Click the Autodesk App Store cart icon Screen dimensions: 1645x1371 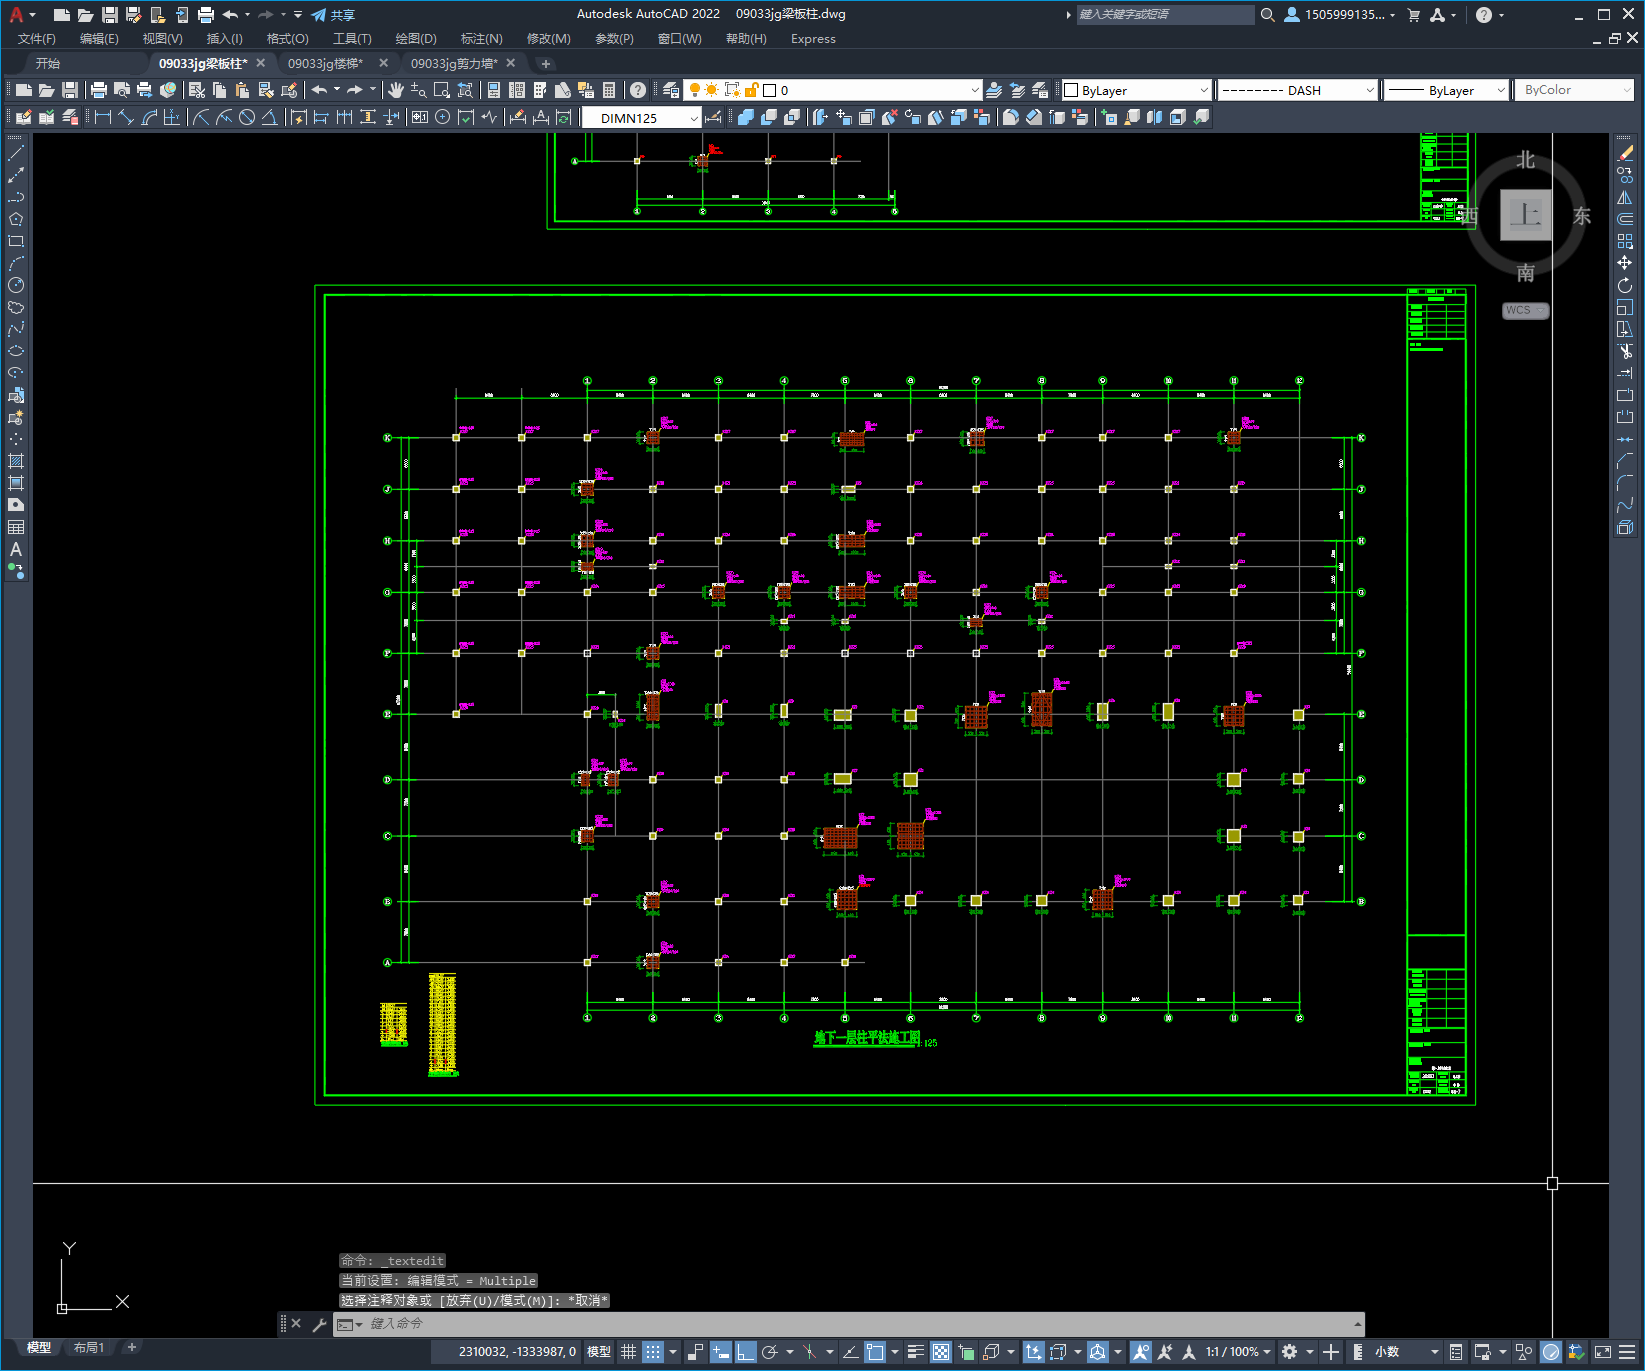[1413, 15]
